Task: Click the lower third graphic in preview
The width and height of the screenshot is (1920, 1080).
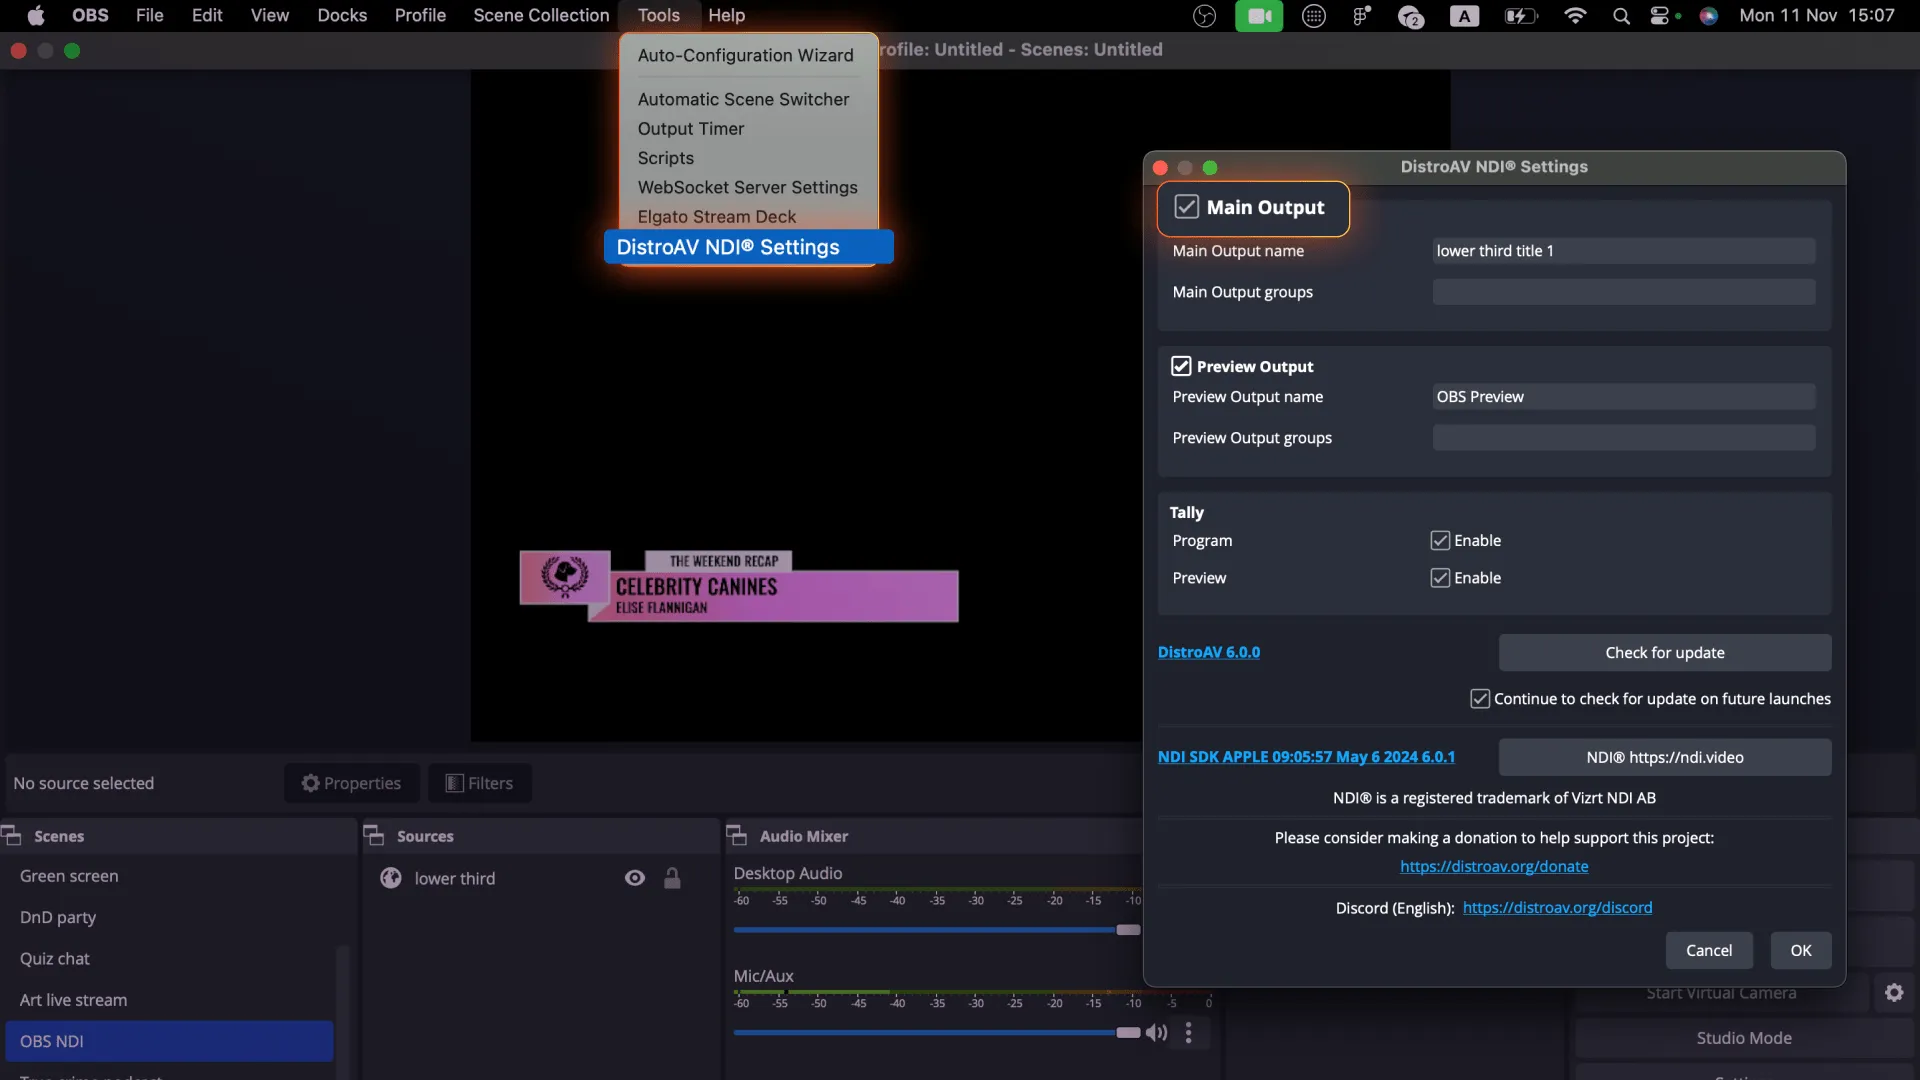Action: pos(739,586)
